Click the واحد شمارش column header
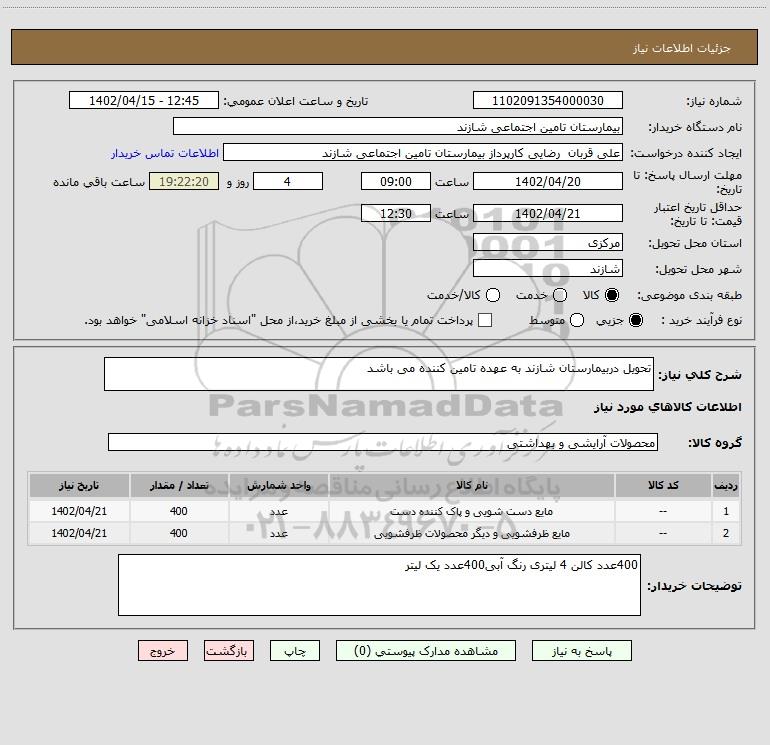Image resolution: width=770 pixels, height=745 pixels. pos(278,485)
